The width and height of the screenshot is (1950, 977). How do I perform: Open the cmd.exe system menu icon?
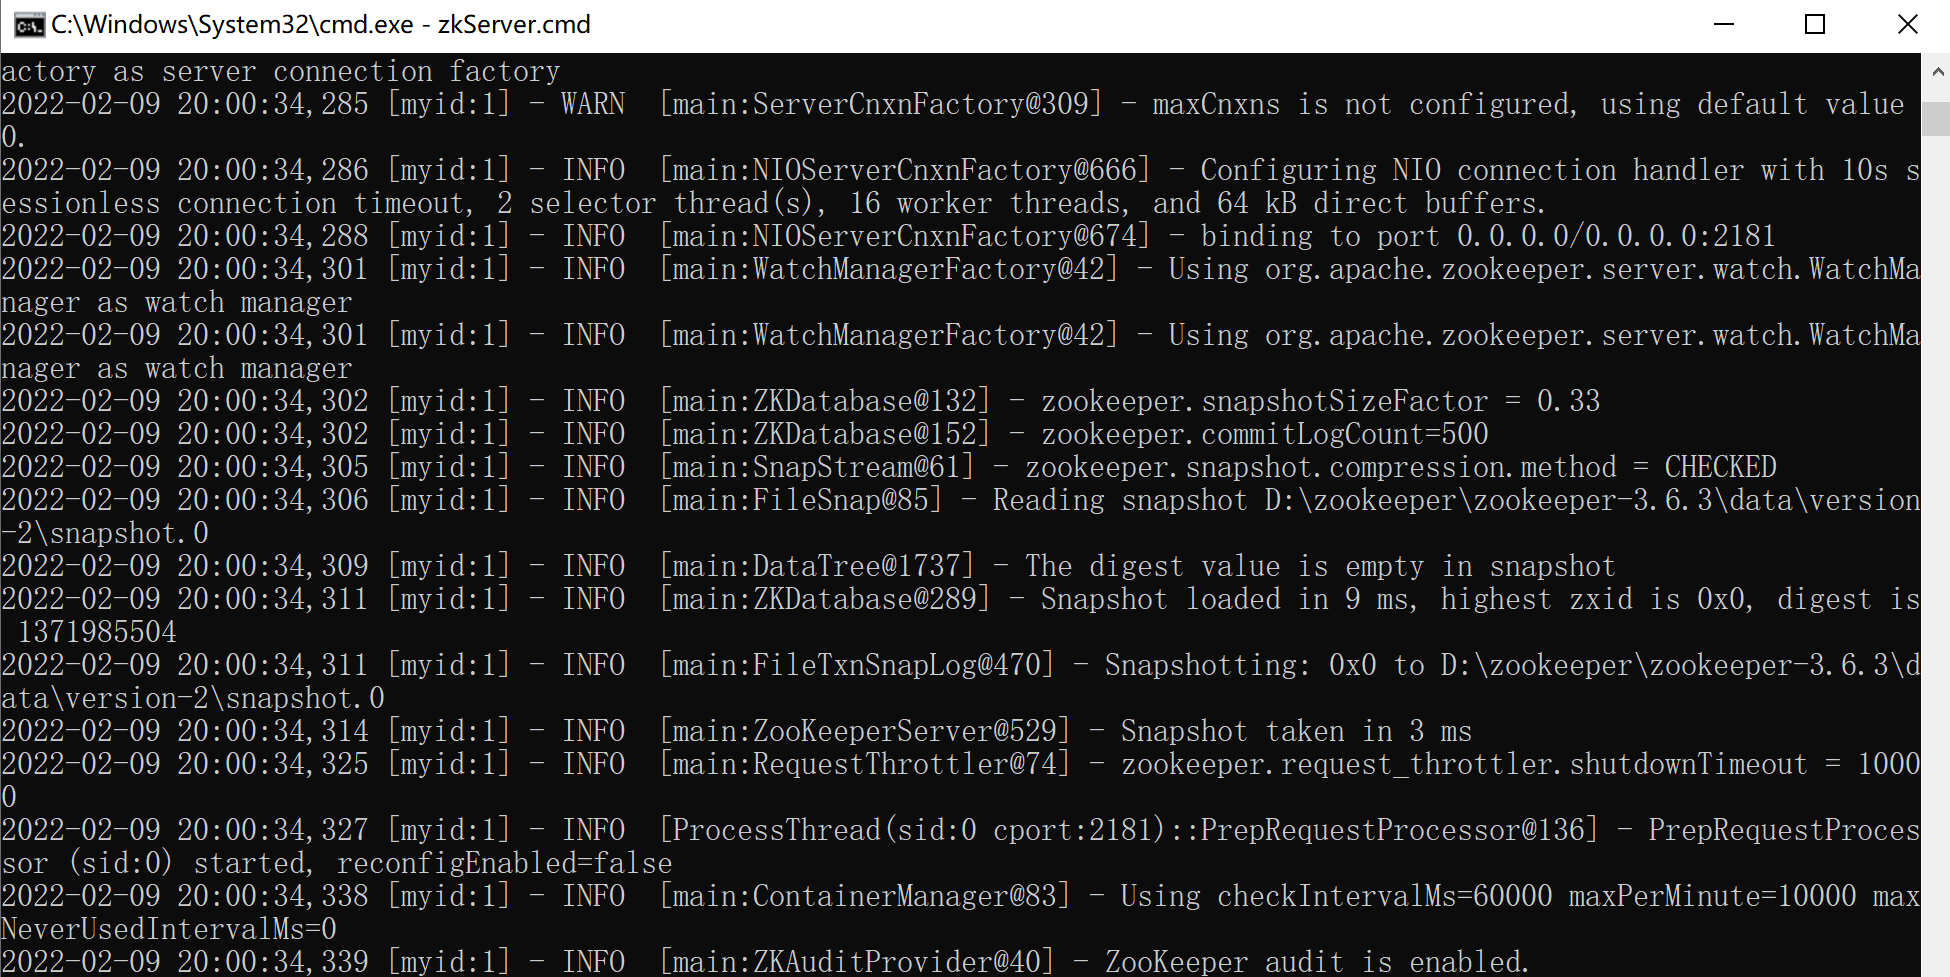click(x=29, y=25)
